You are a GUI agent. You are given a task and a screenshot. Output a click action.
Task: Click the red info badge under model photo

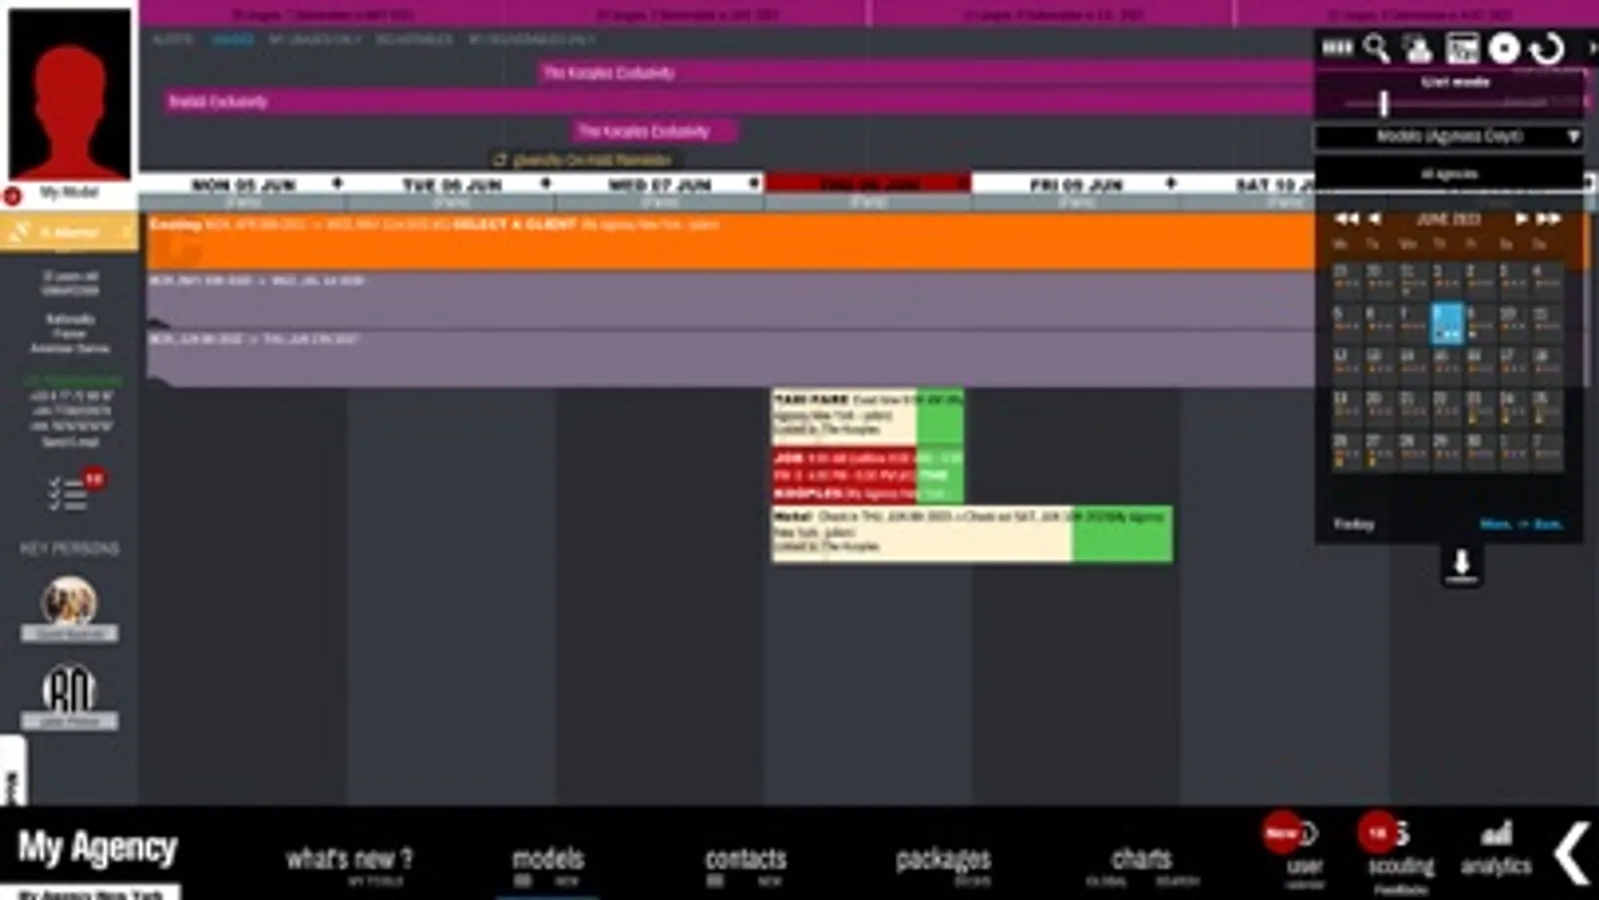coord(12,196)
